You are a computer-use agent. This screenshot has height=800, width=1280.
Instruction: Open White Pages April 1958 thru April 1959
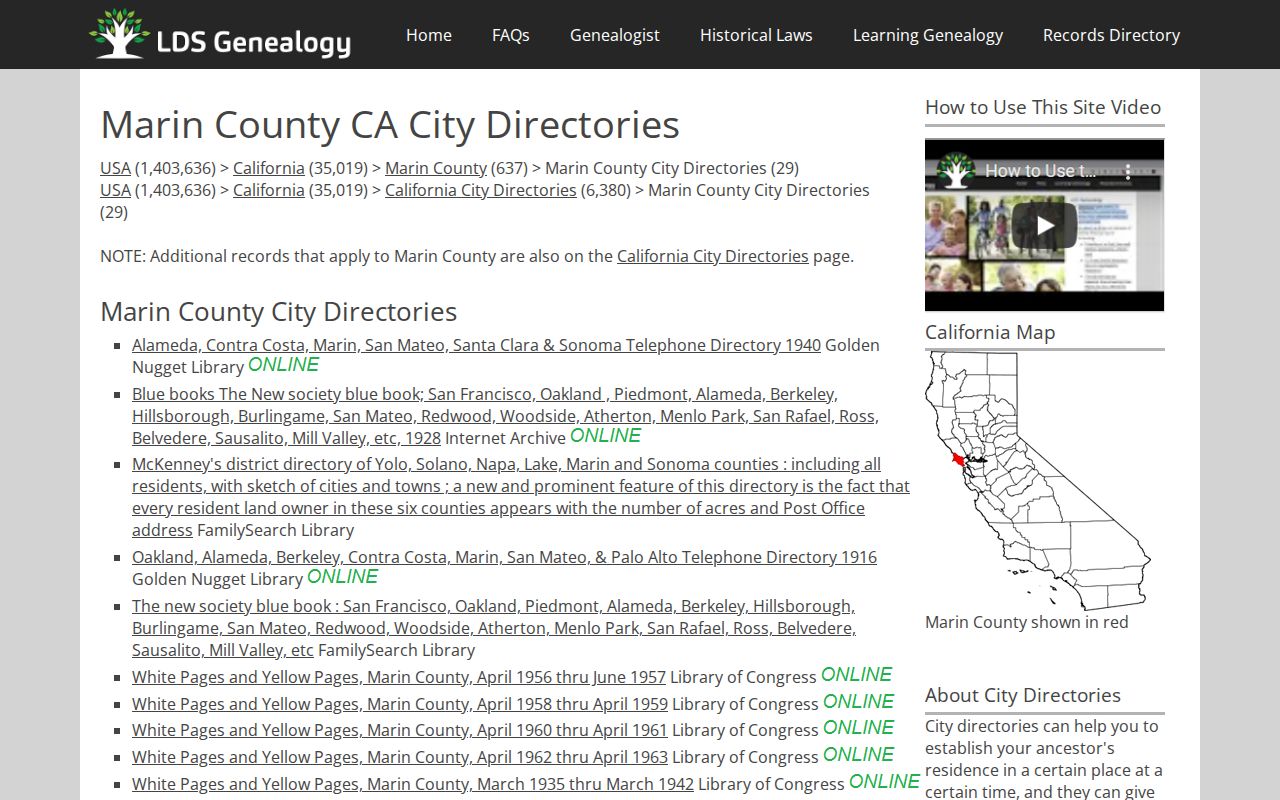400,704
